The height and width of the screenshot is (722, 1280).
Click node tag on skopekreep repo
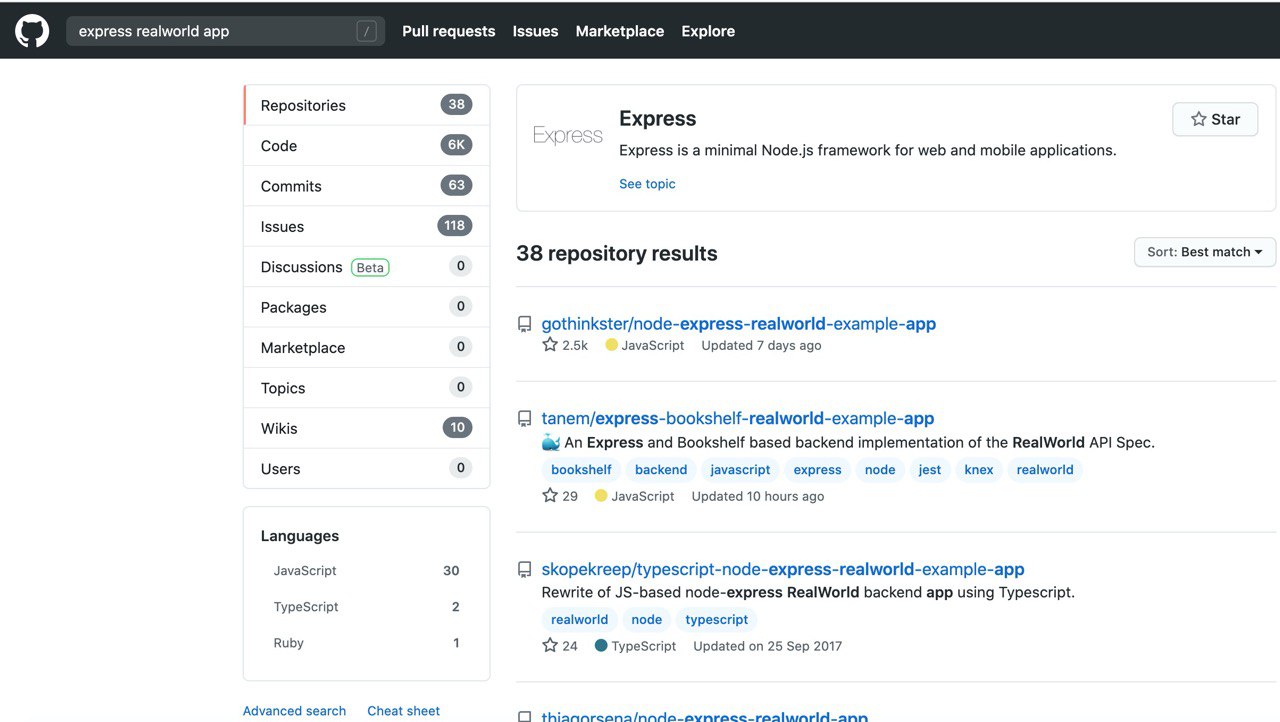tap(647, 620)
